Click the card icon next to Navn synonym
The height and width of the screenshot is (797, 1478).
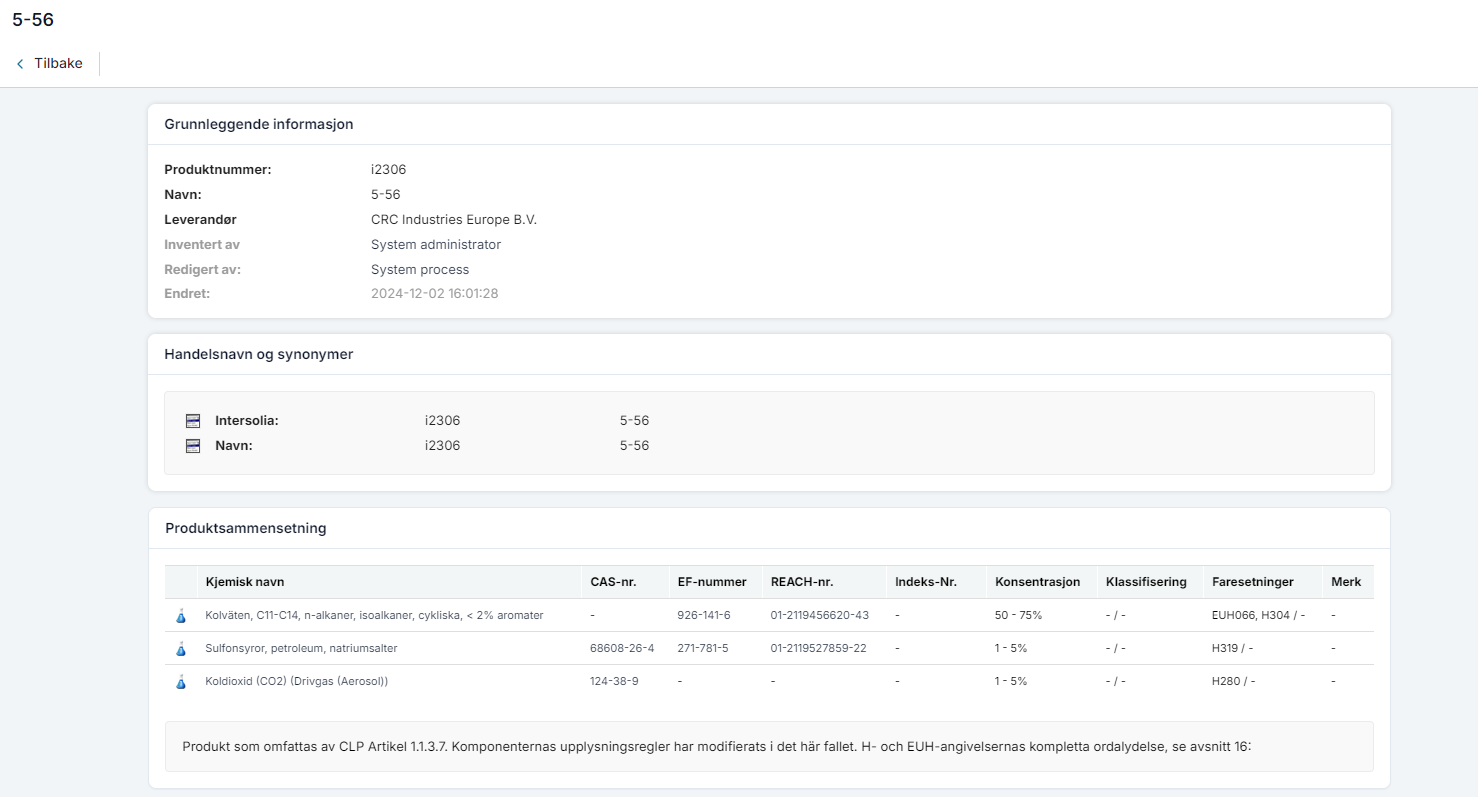(x=193, y=446)
